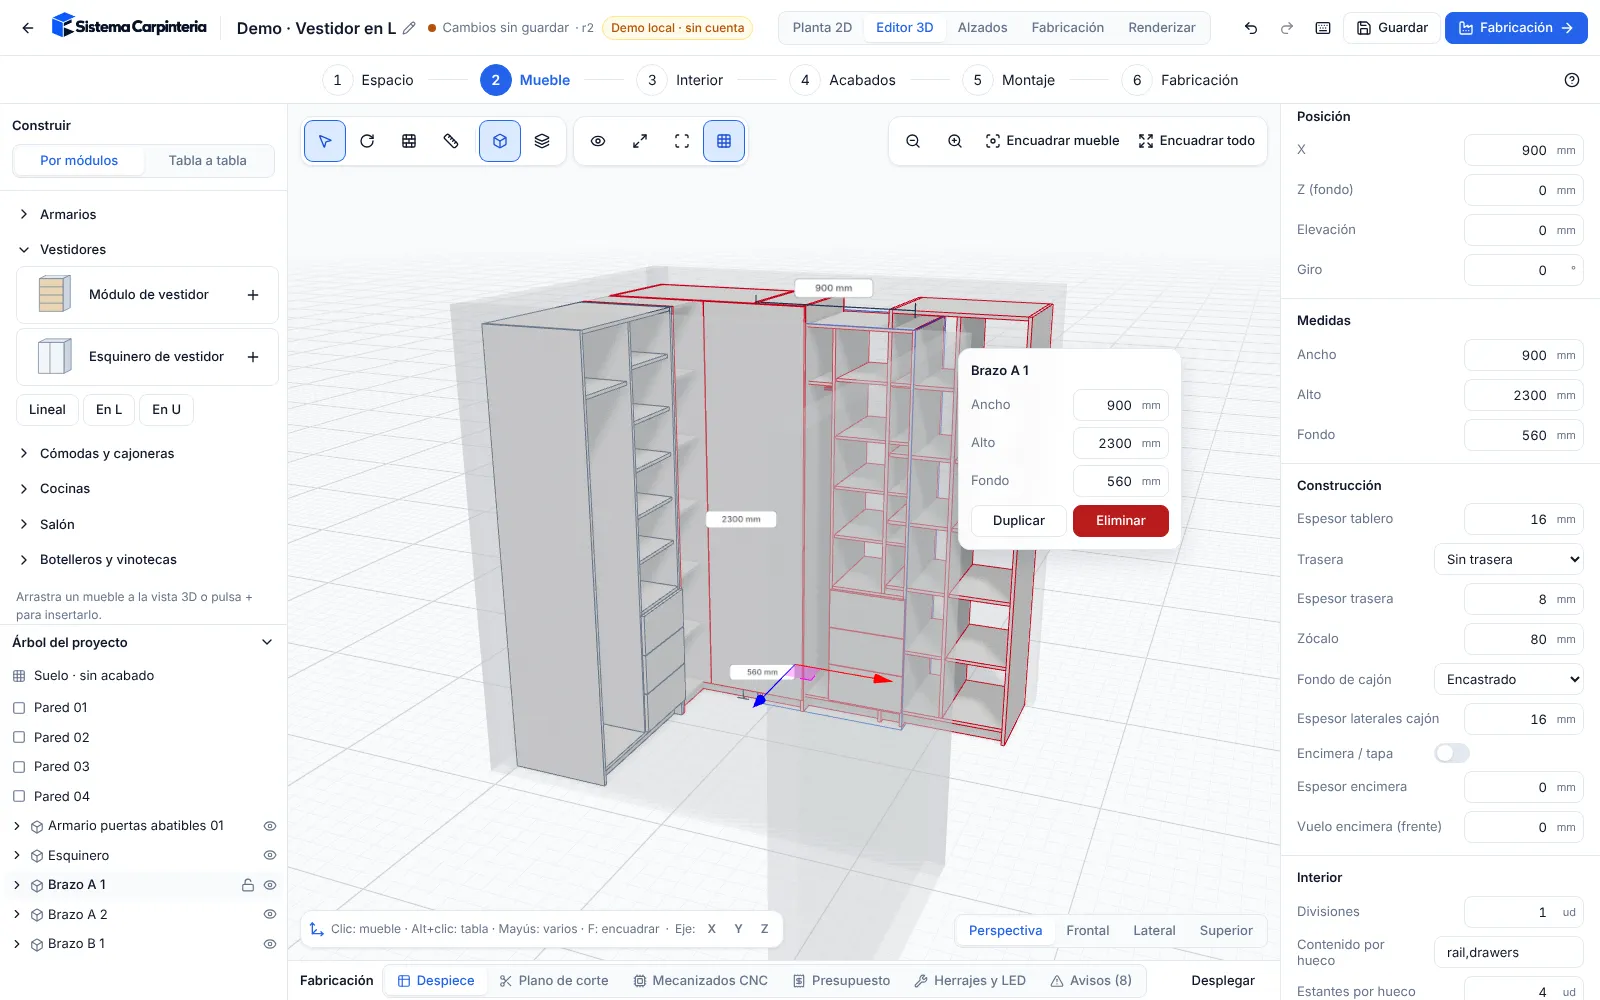Duplicate Brazo A 1 with Duplicar

(1019, 521)
